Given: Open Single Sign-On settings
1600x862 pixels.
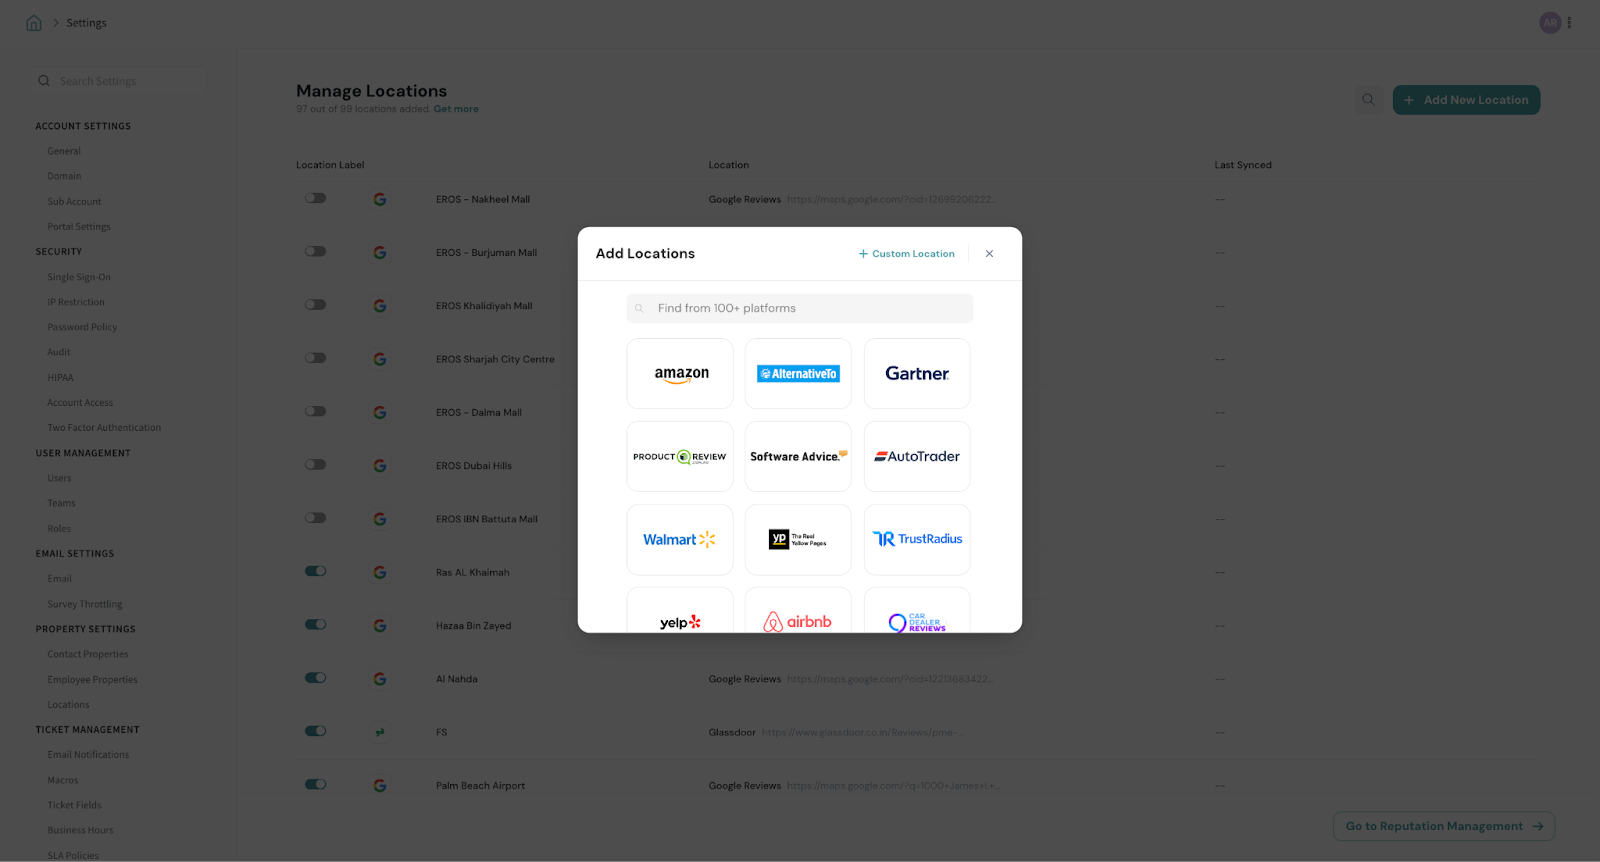Looking at the screenshot, I should click(x=79, y=277).
